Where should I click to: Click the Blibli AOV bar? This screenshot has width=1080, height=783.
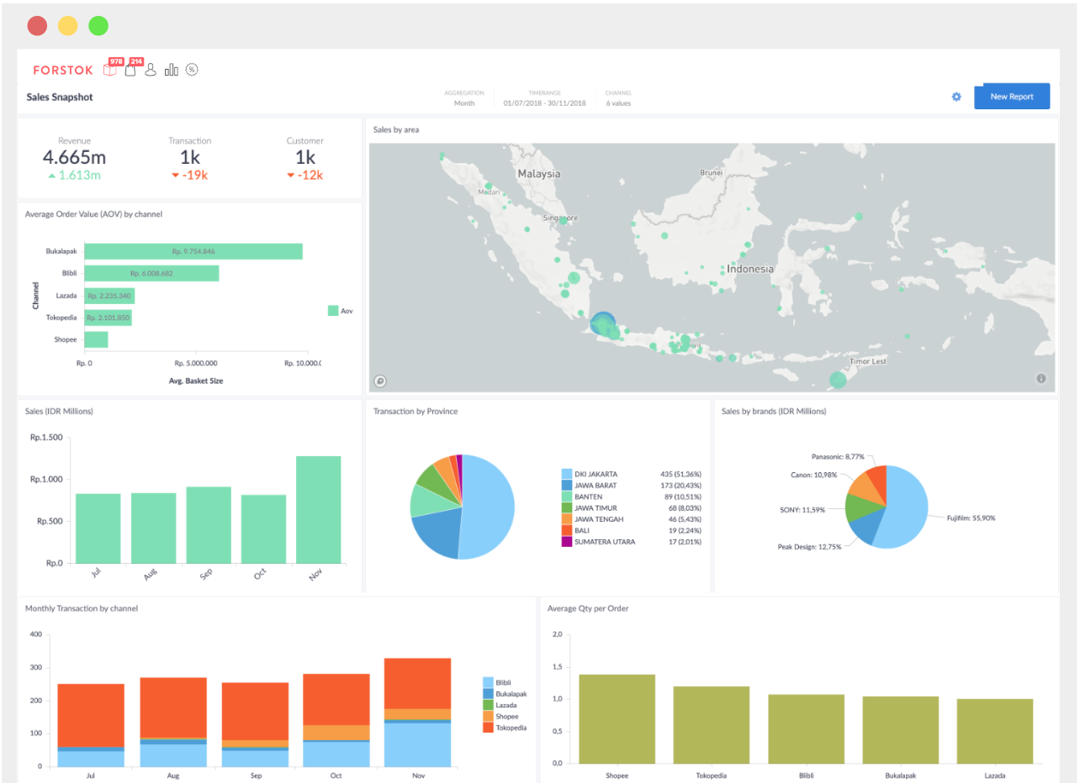(152, 273)
